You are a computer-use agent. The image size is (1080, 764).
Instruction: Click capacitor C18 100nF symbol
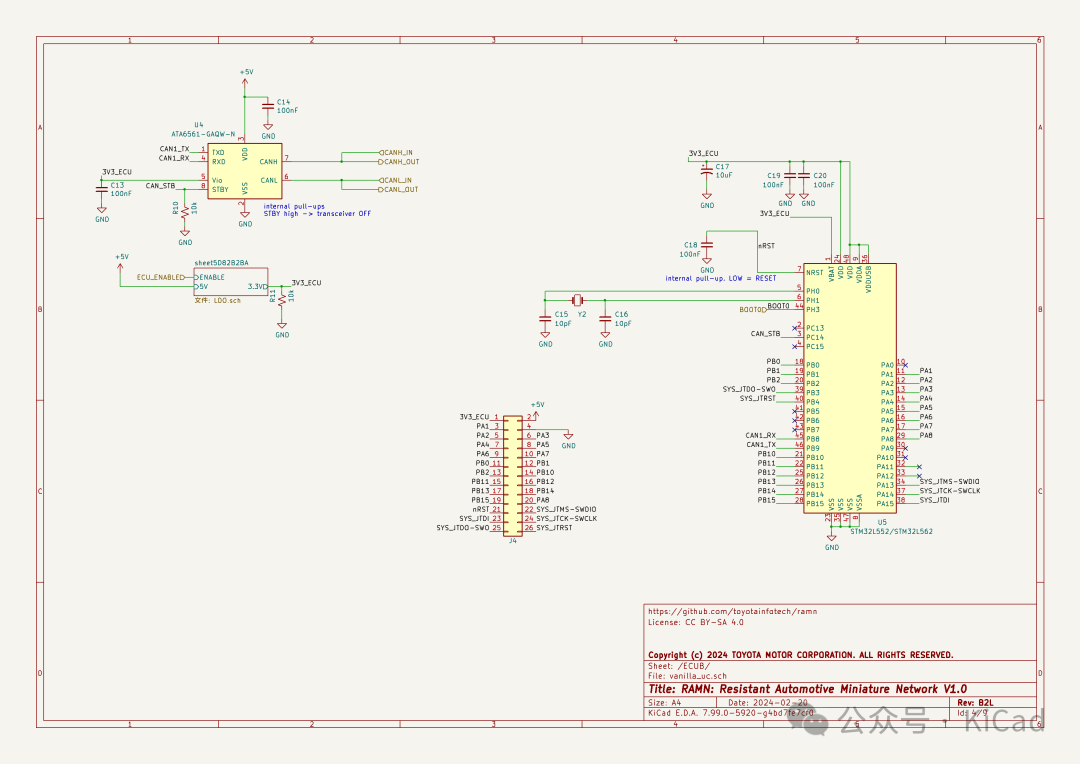[707, 245]
